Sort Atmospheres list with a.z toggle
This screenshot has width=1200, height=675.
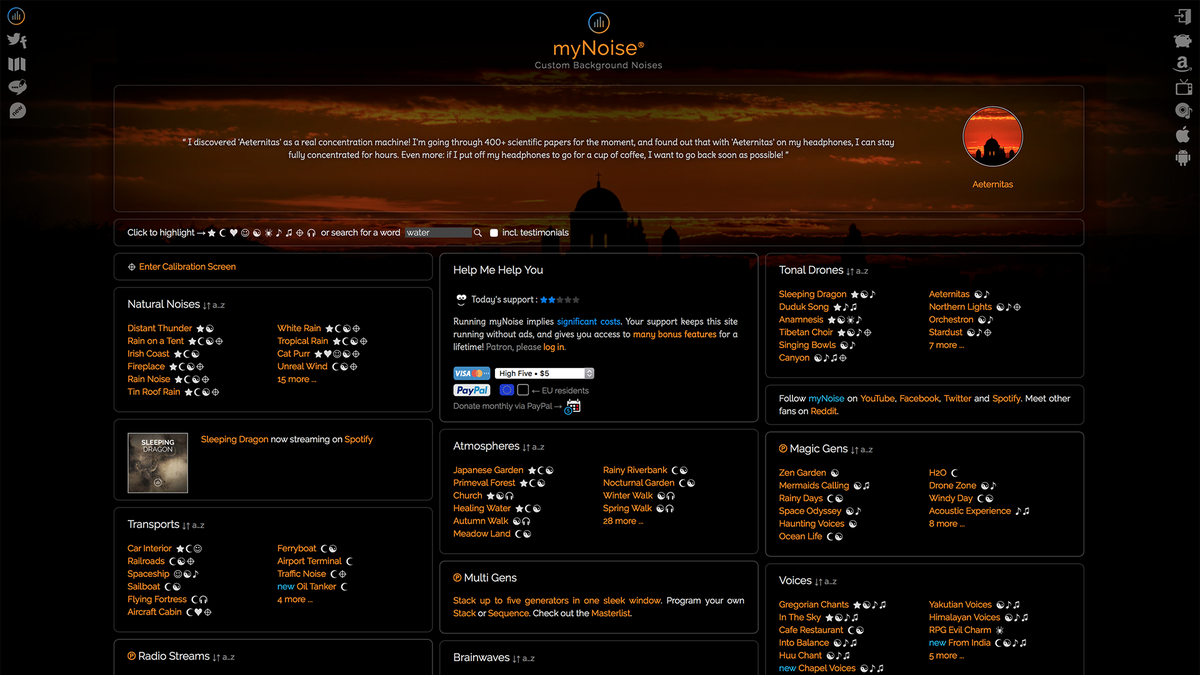(x=534, y=447)
